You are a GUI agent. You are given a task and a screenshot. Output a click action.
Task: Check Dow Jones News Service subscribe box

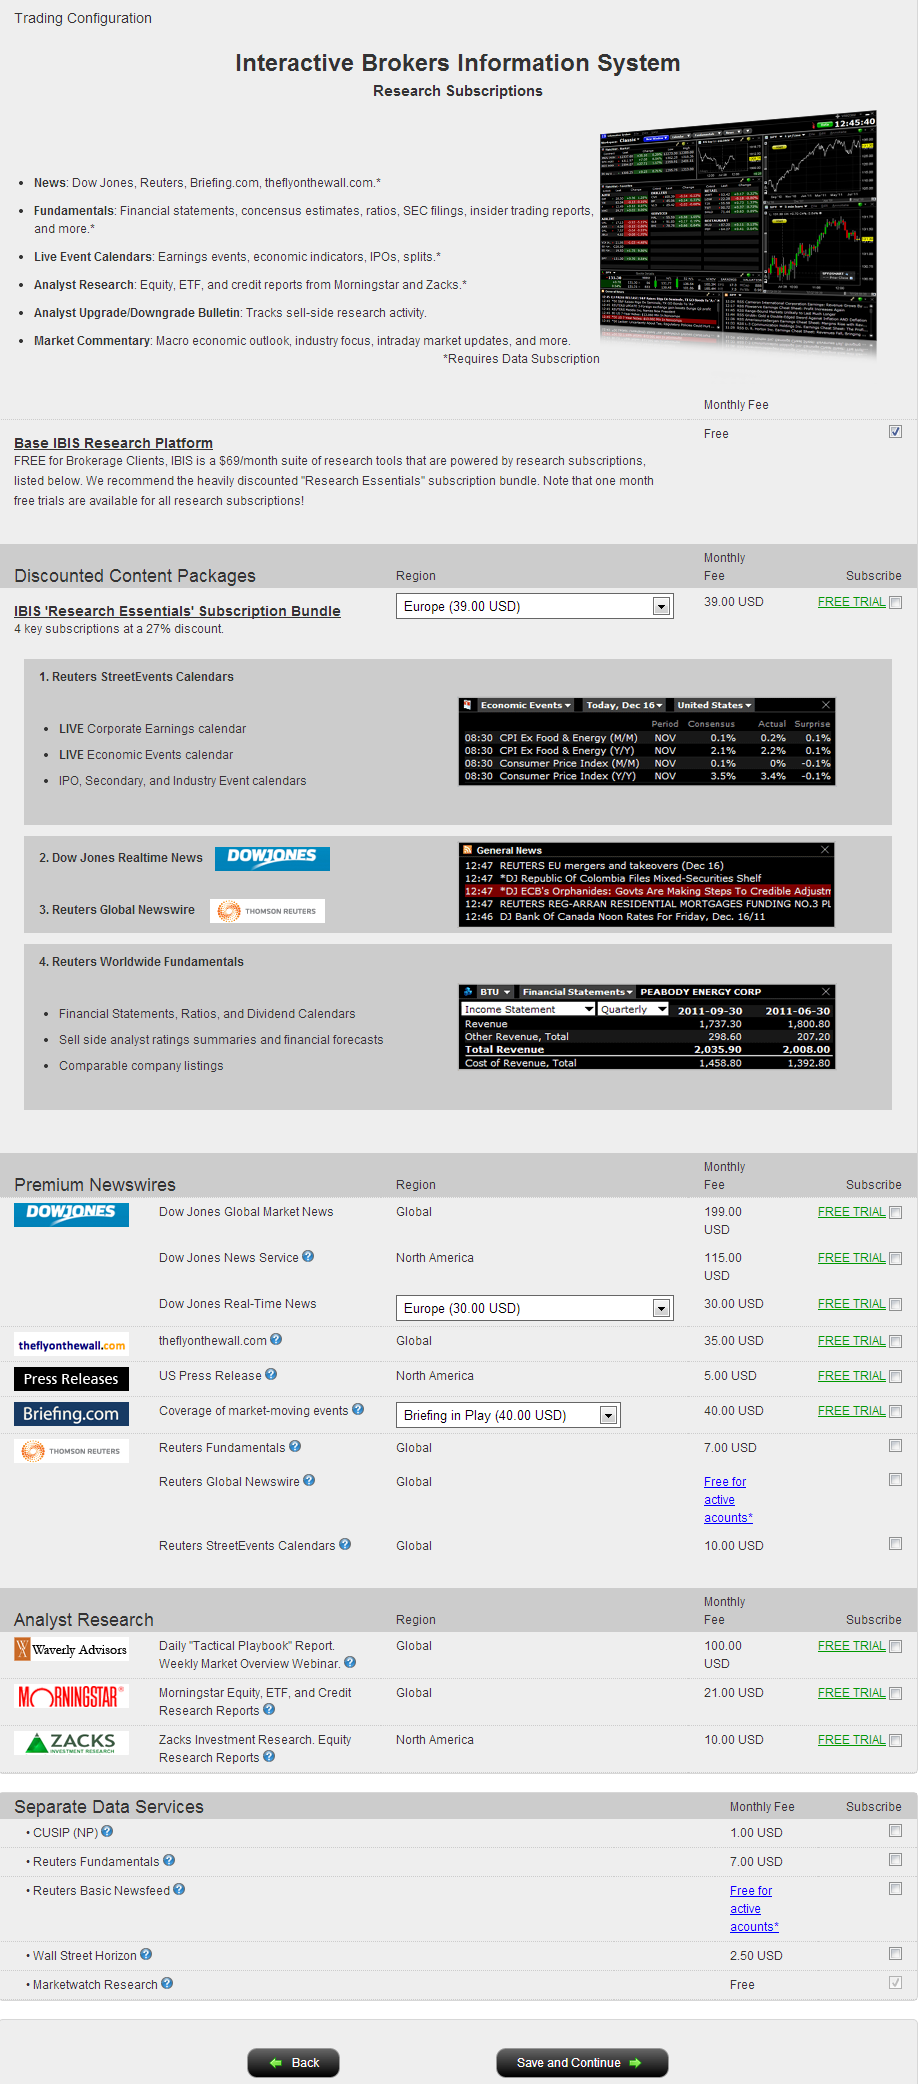[896, 1259]
